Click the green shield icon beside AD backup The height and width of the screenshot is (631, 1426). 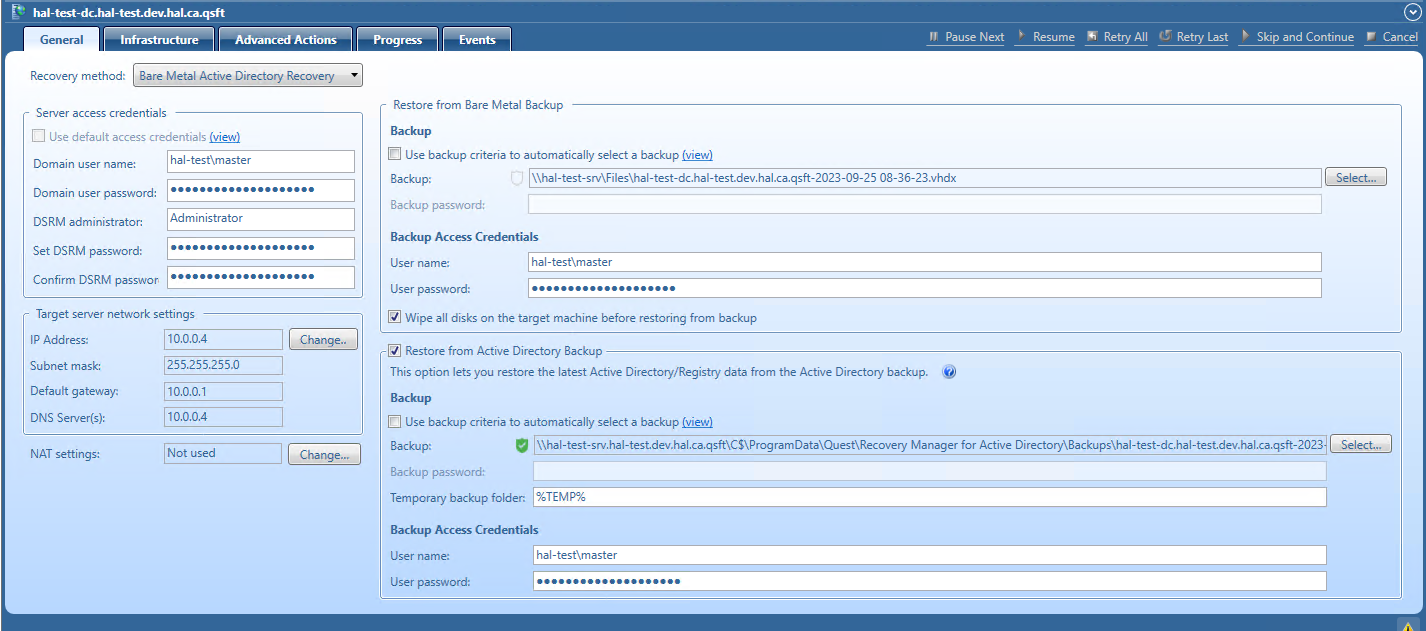click(x=522, y=445)
